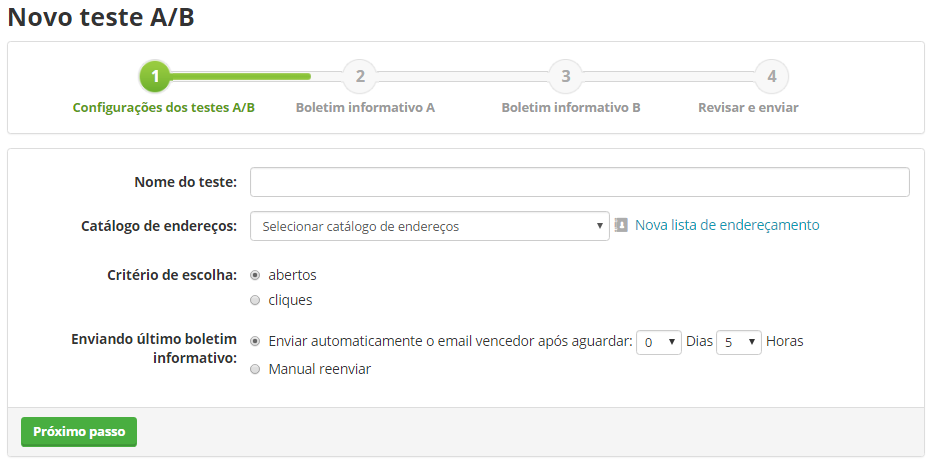Click the 'Próximo passo' button
936x471 pixels.
point(79,432)
